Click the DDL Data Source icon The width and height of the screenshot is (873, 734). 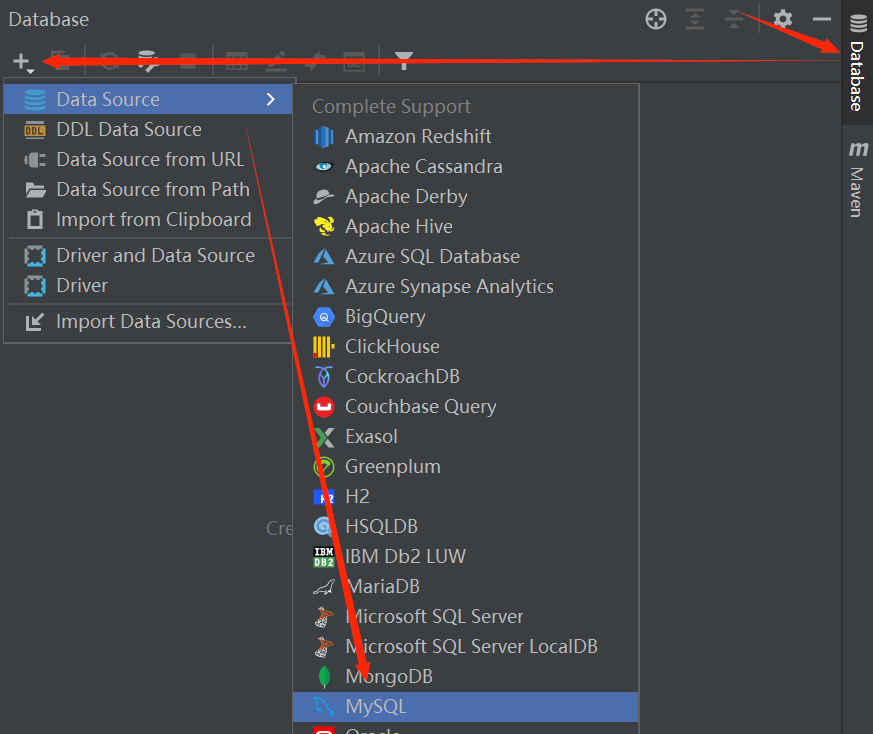35,130
